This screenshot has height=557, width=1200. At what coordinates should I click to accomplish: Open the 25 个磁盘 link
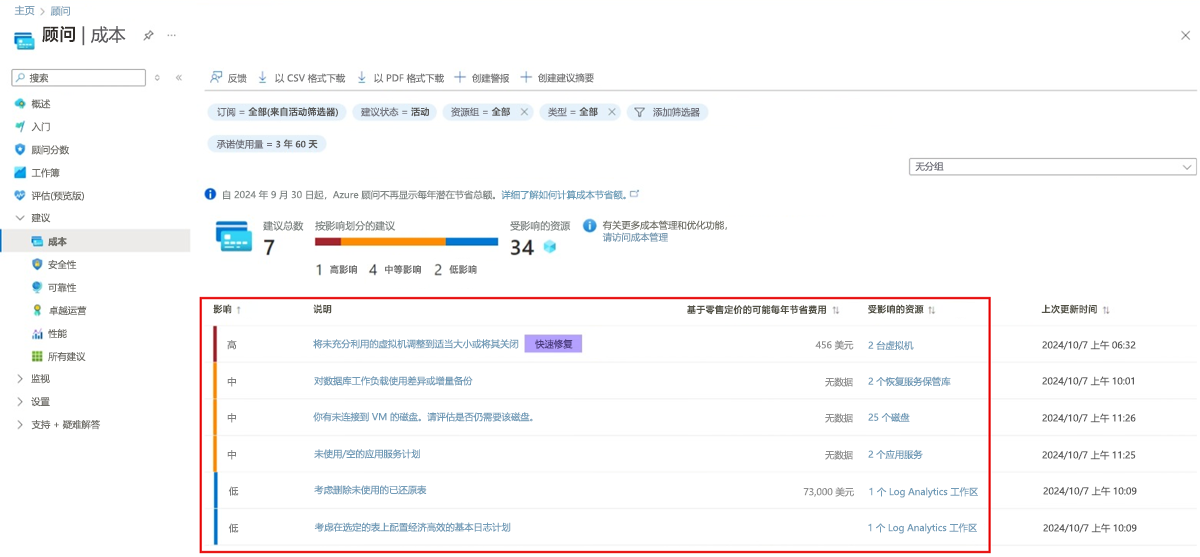(x=889, y=418)
